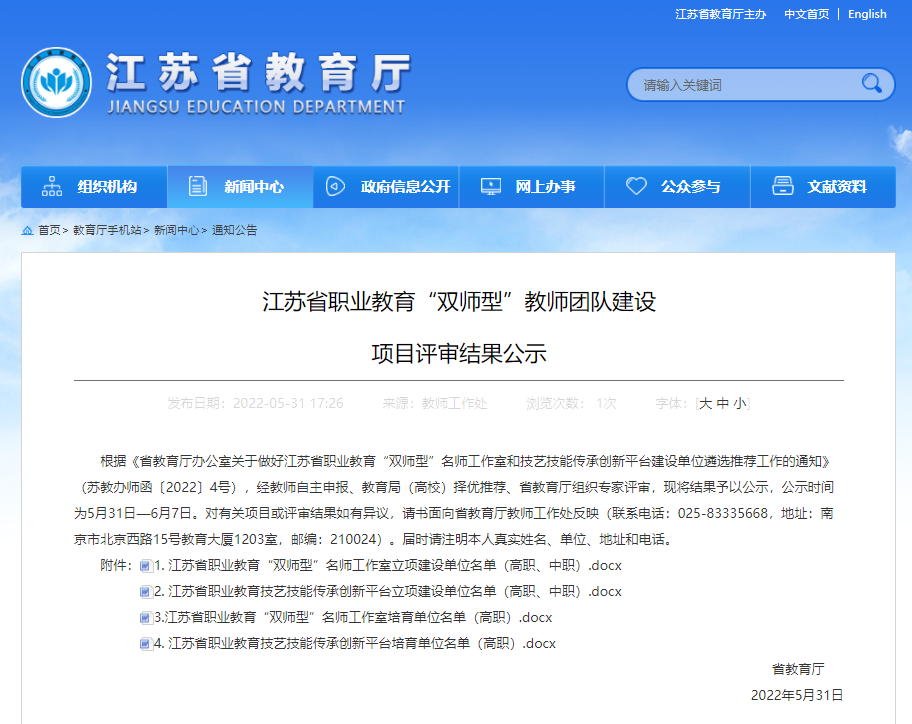This screenshot has height=724, width=912.
Task: Open the 组织机构 menu
Action: (x=94, y=187)
